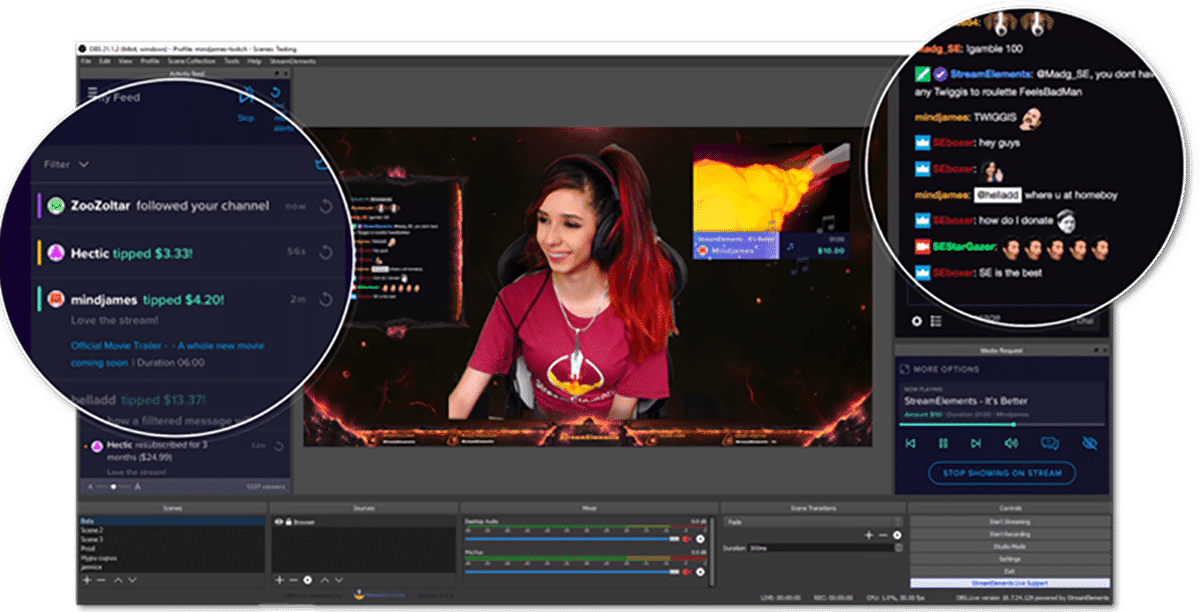Click the Exit button in Controls

tap(1011, 571)
